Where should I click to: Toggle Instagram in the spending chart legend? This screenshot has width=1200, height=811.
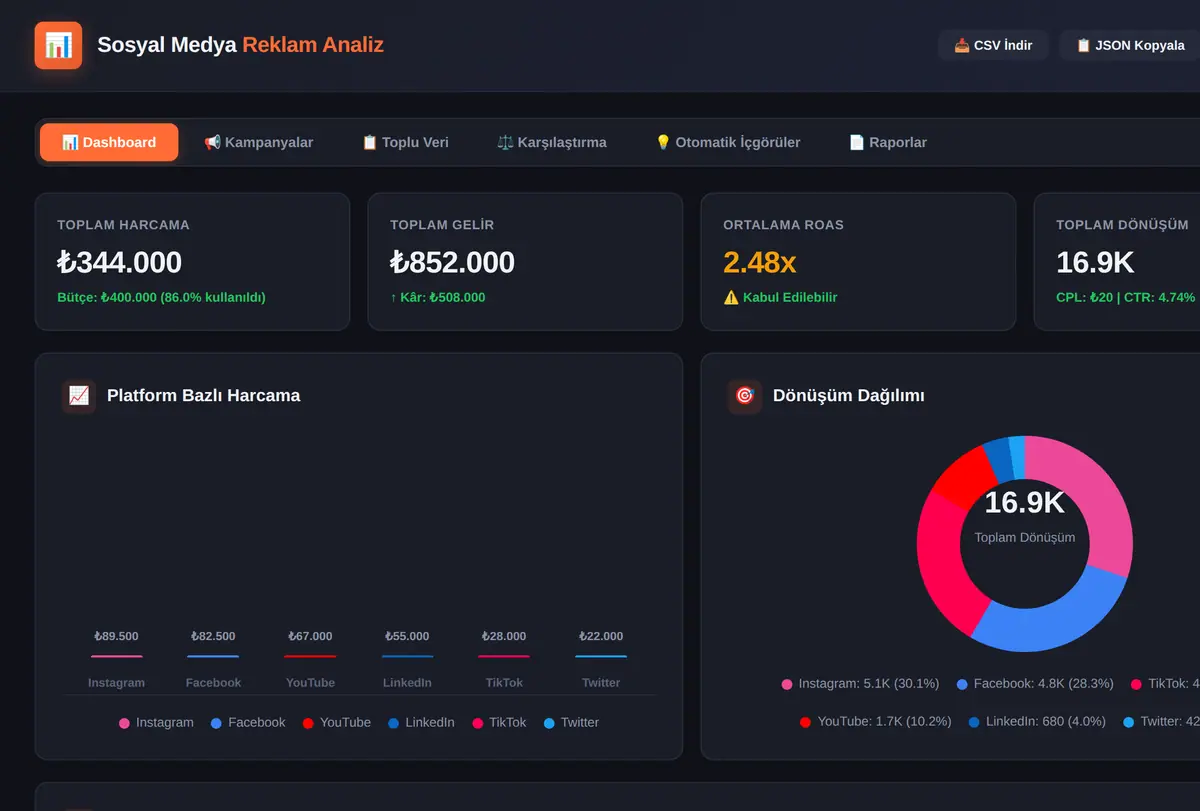[x=156, y=722]
